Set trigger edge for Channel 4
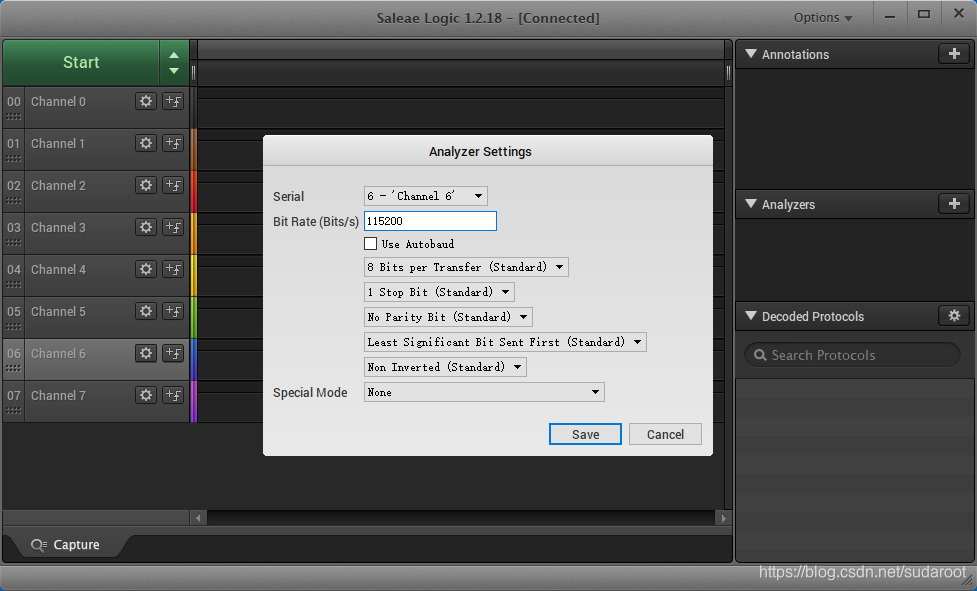 click(x=173, y=270)
